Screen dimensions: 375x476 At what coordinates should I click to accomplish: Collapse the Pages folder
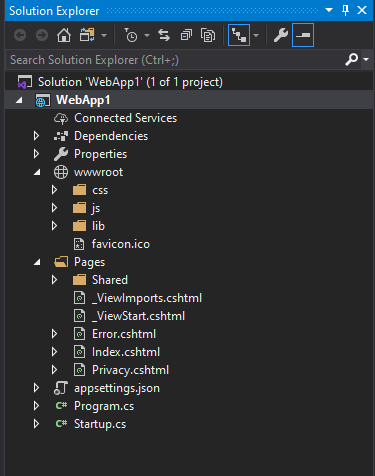pyautogui.click(x=37, y=262)
